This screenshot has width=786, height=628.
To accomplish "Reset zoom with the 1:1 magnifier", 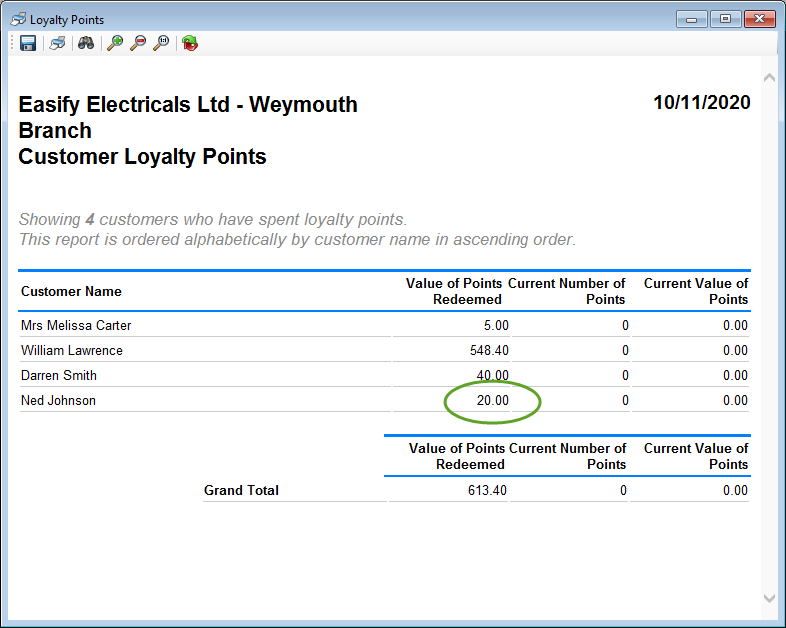I will (161, 43).
